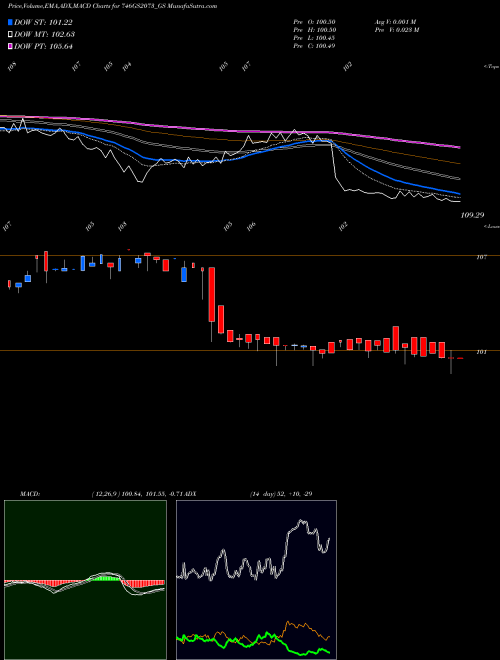Click the 'Avg V: 0.001 M' volume text

(x=395, y=22)
